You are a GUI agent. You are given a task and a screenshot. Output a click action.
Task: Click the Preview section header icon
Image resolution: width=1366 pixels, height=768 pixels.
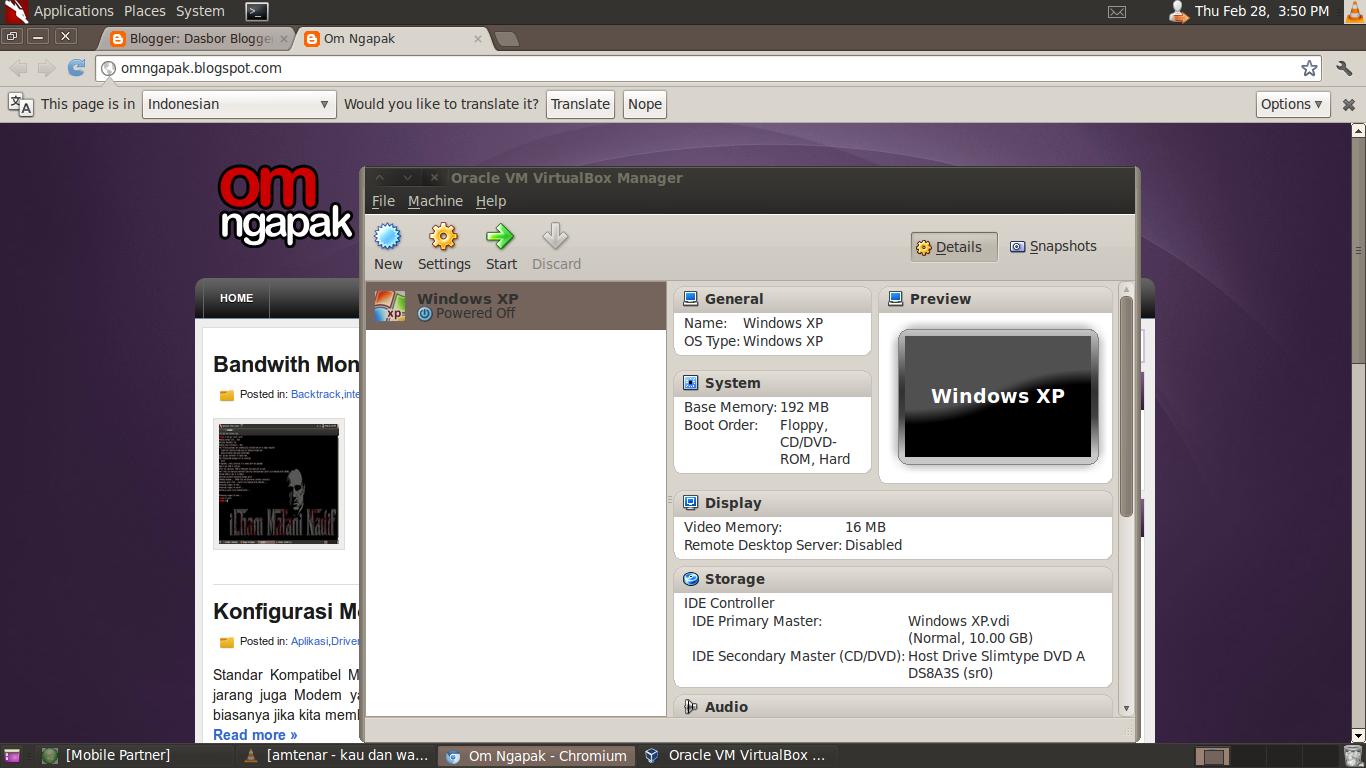point(895,299)
